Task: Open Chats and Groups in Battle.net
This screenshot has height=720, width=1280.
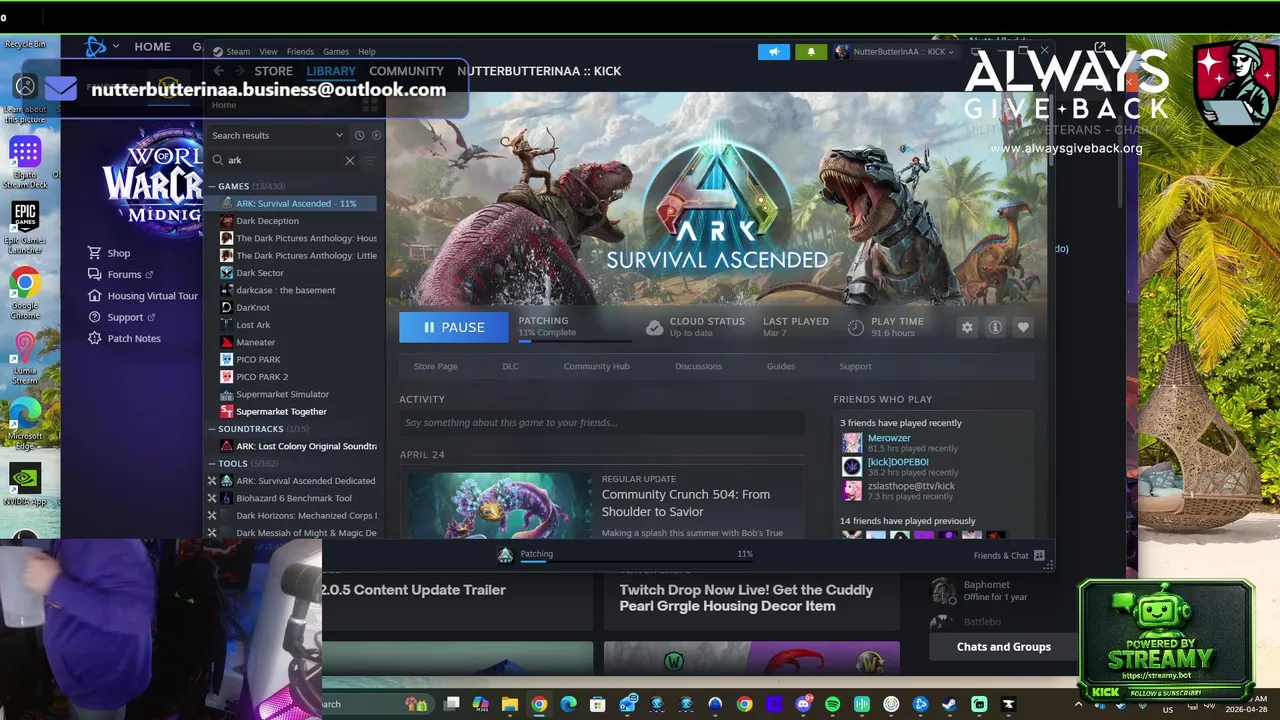Action: 1003,647
